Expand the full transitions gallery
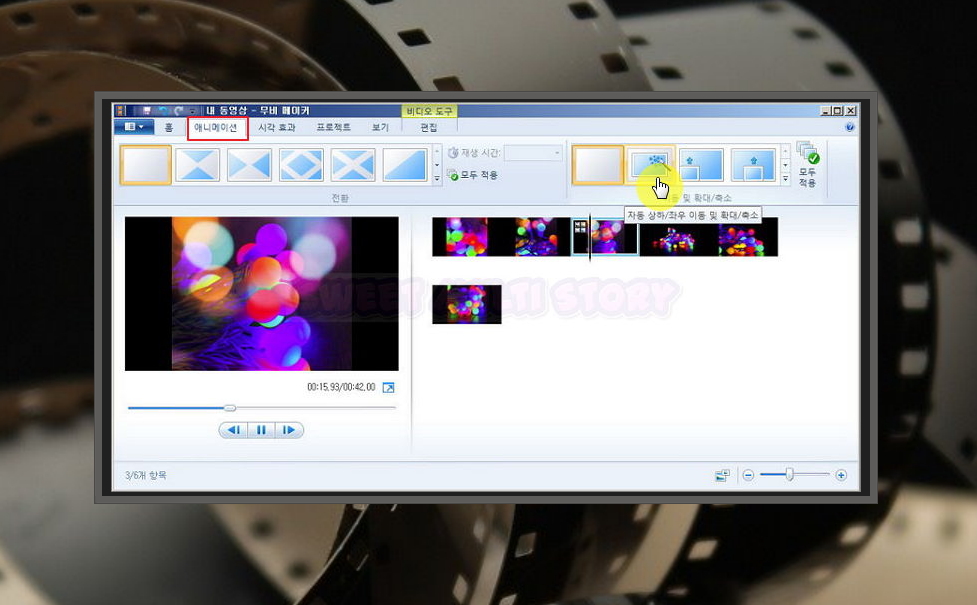Viewport: 977px width, 605px height. click(437, 179)
